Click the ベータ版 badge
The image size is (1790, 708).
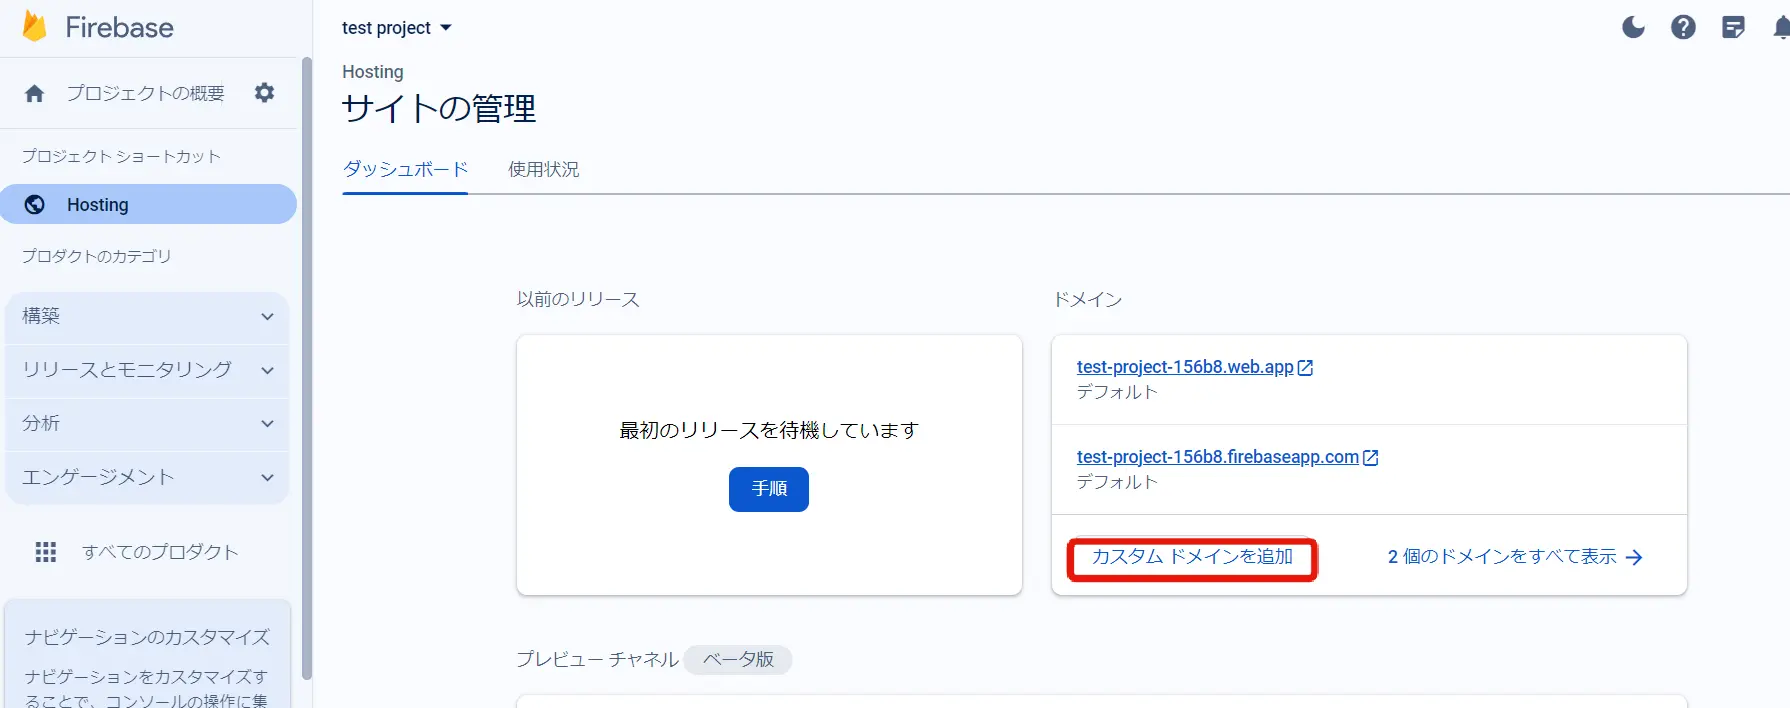click(x=738, y=660)
